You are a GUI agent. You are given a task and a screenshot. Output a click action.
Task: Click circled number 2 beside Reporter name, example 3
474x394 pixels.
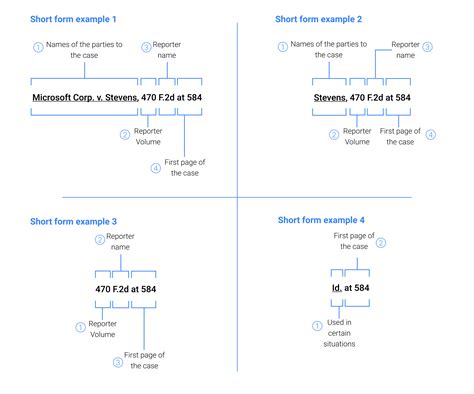99,240
